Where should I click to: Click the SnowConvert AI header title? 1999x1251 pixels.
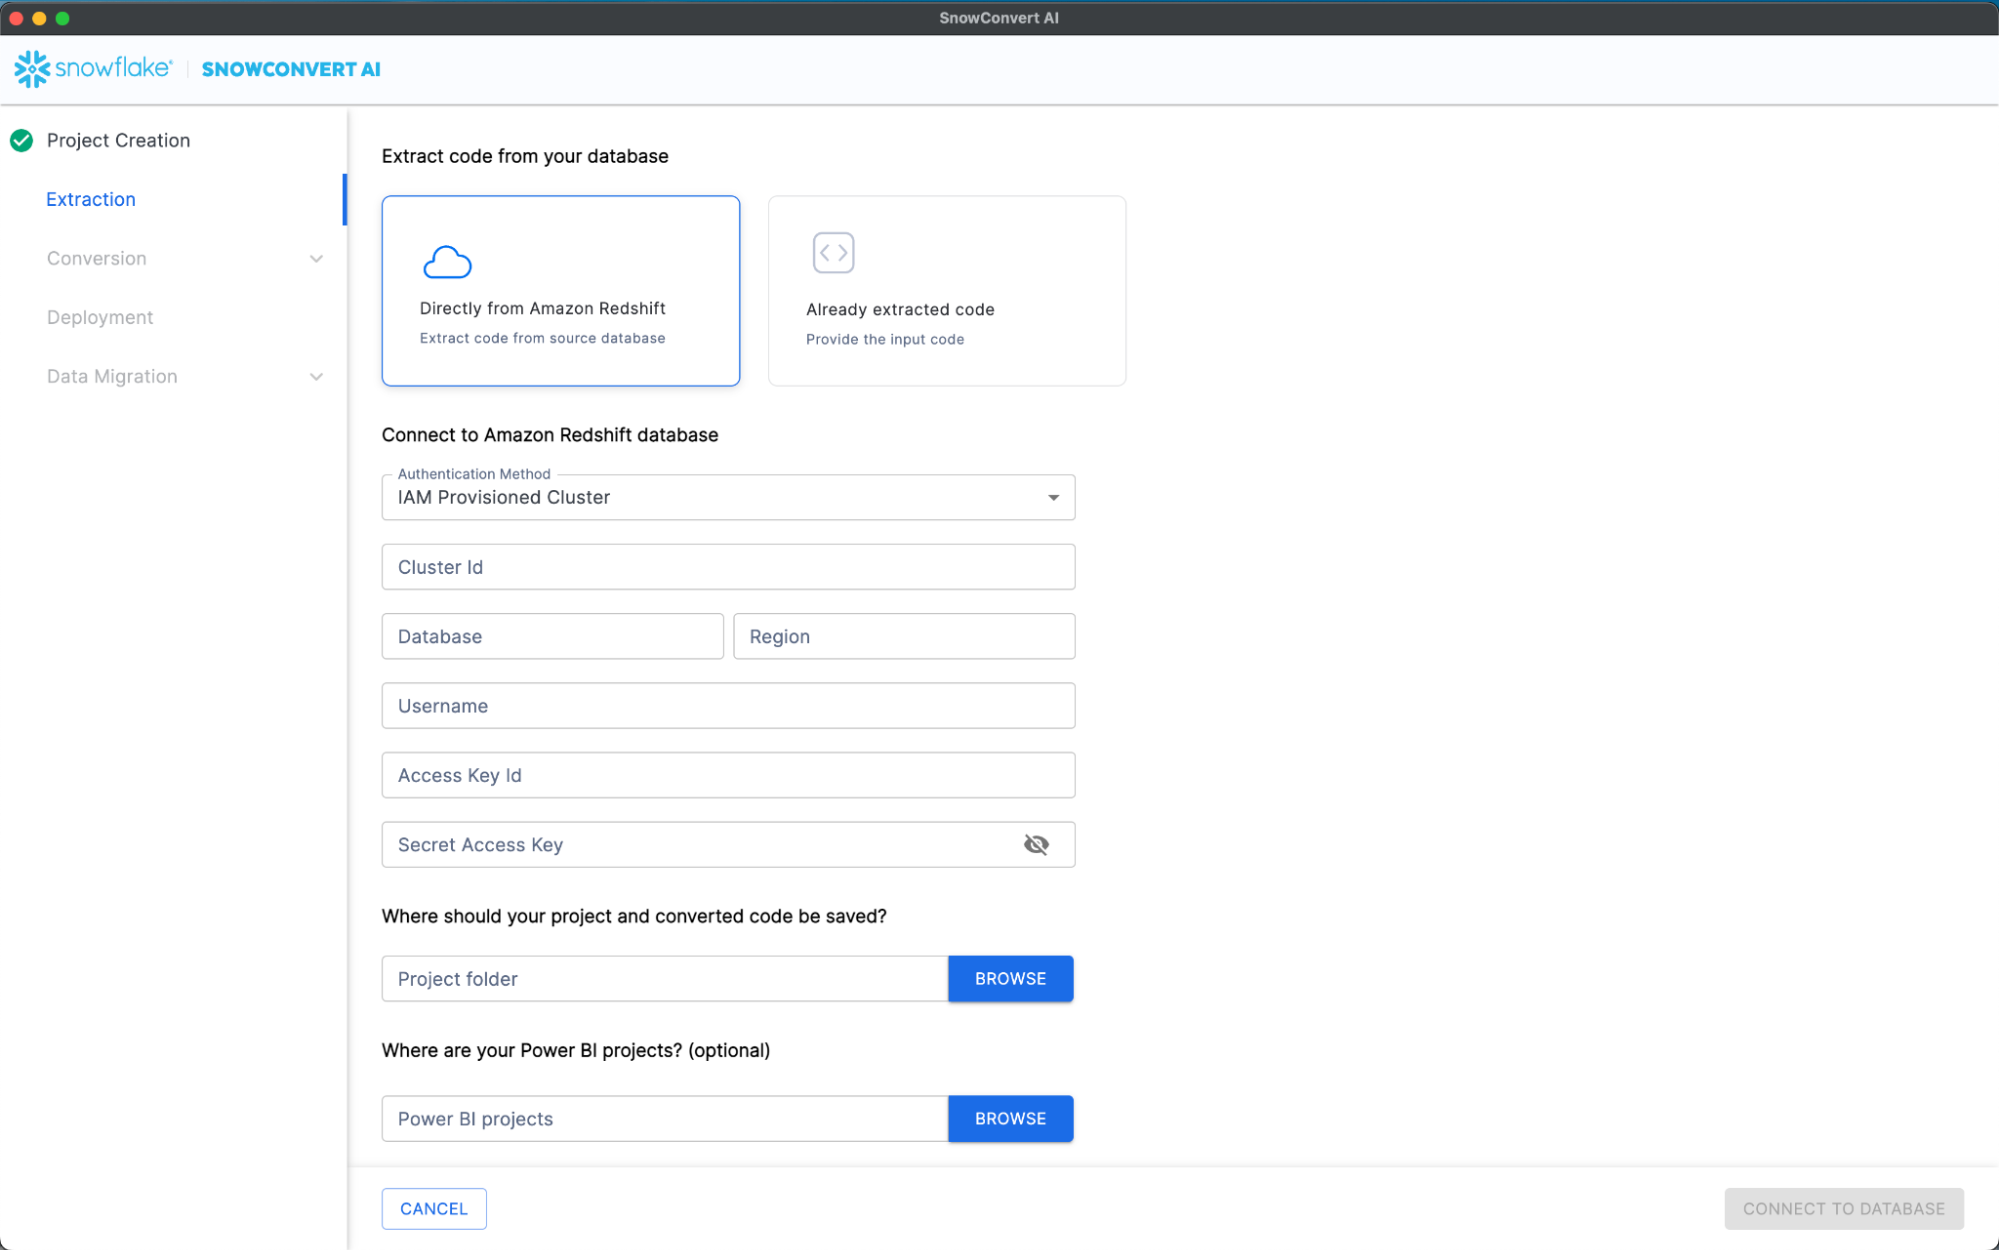click(291, 69)
